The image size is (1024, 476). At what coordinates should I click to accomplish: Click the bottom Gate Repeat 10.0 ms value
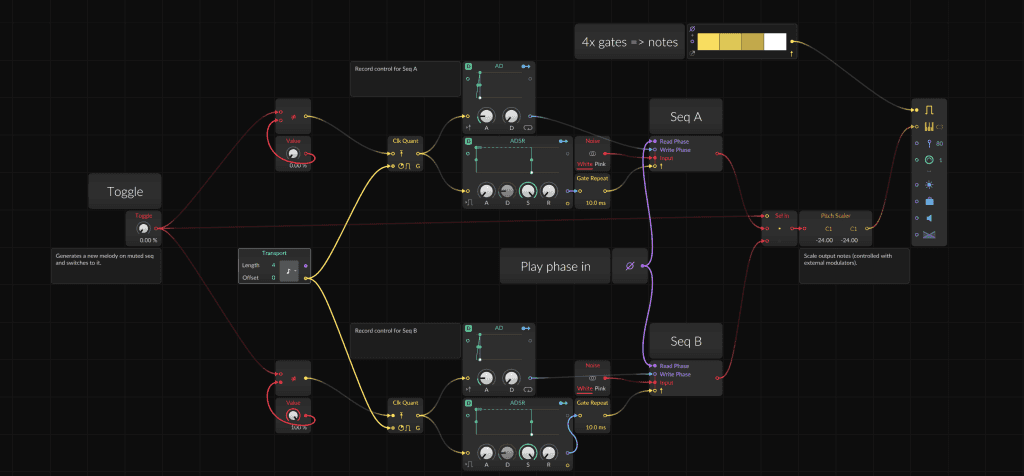point(595,428)
